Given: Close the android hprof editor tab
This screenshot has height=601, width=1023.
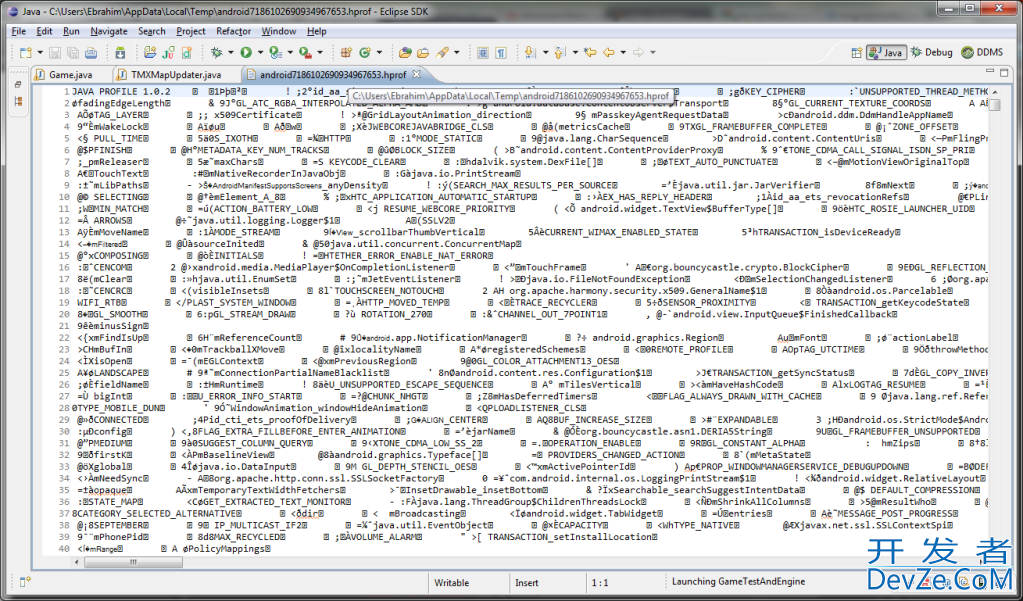Looking at the screenshot, I should (x=416, y=75).
